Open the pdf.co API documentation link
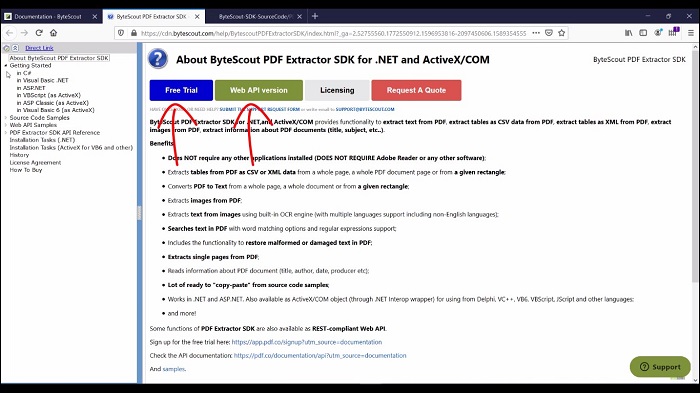This screenshot has width=700, height=393. coord(320,355)
